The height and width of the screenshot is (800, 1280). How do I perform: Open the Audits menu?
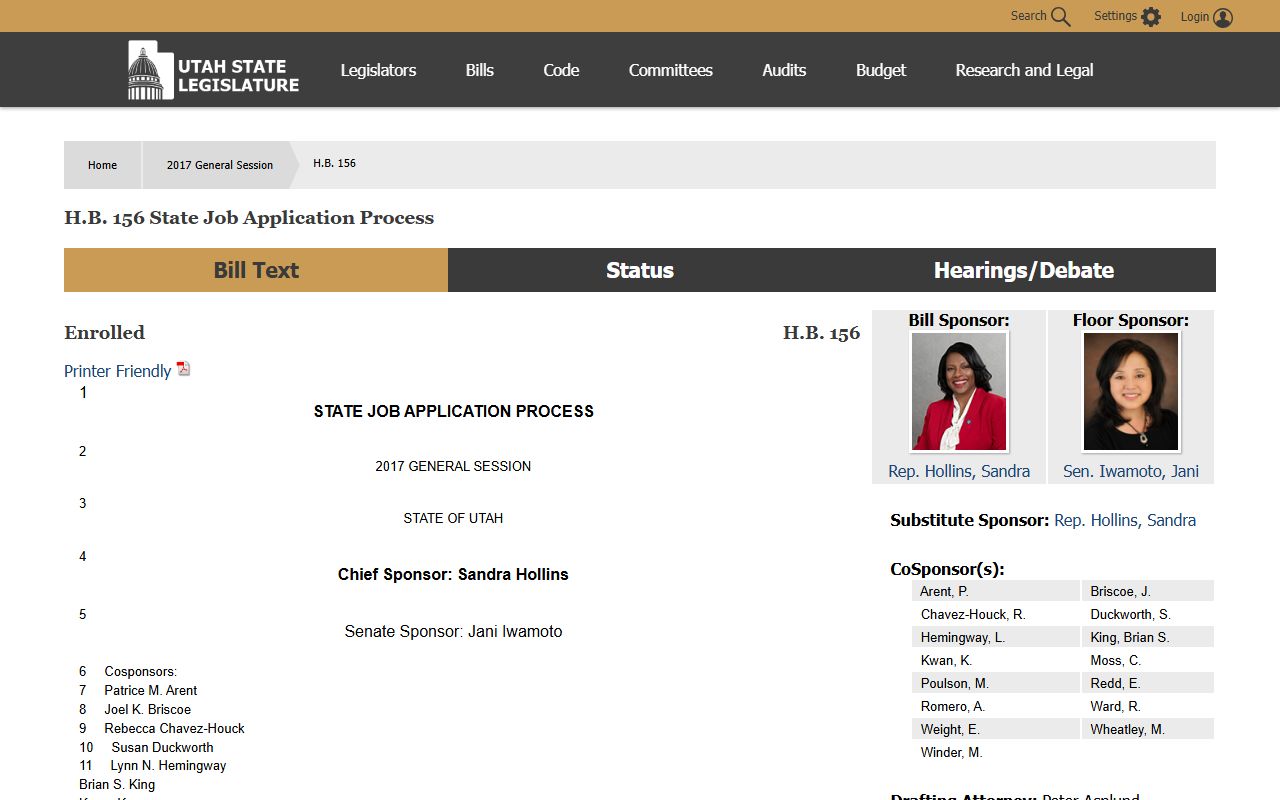[784, 70]
